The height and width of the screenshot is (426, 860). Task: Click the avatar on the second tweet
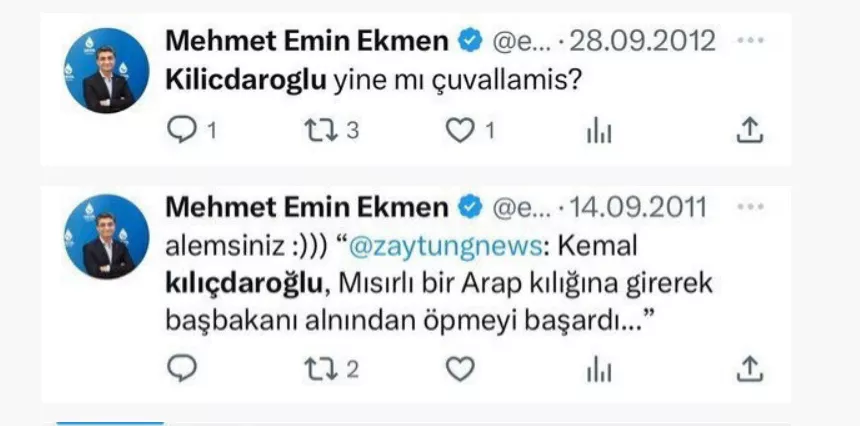click(106, 237)
